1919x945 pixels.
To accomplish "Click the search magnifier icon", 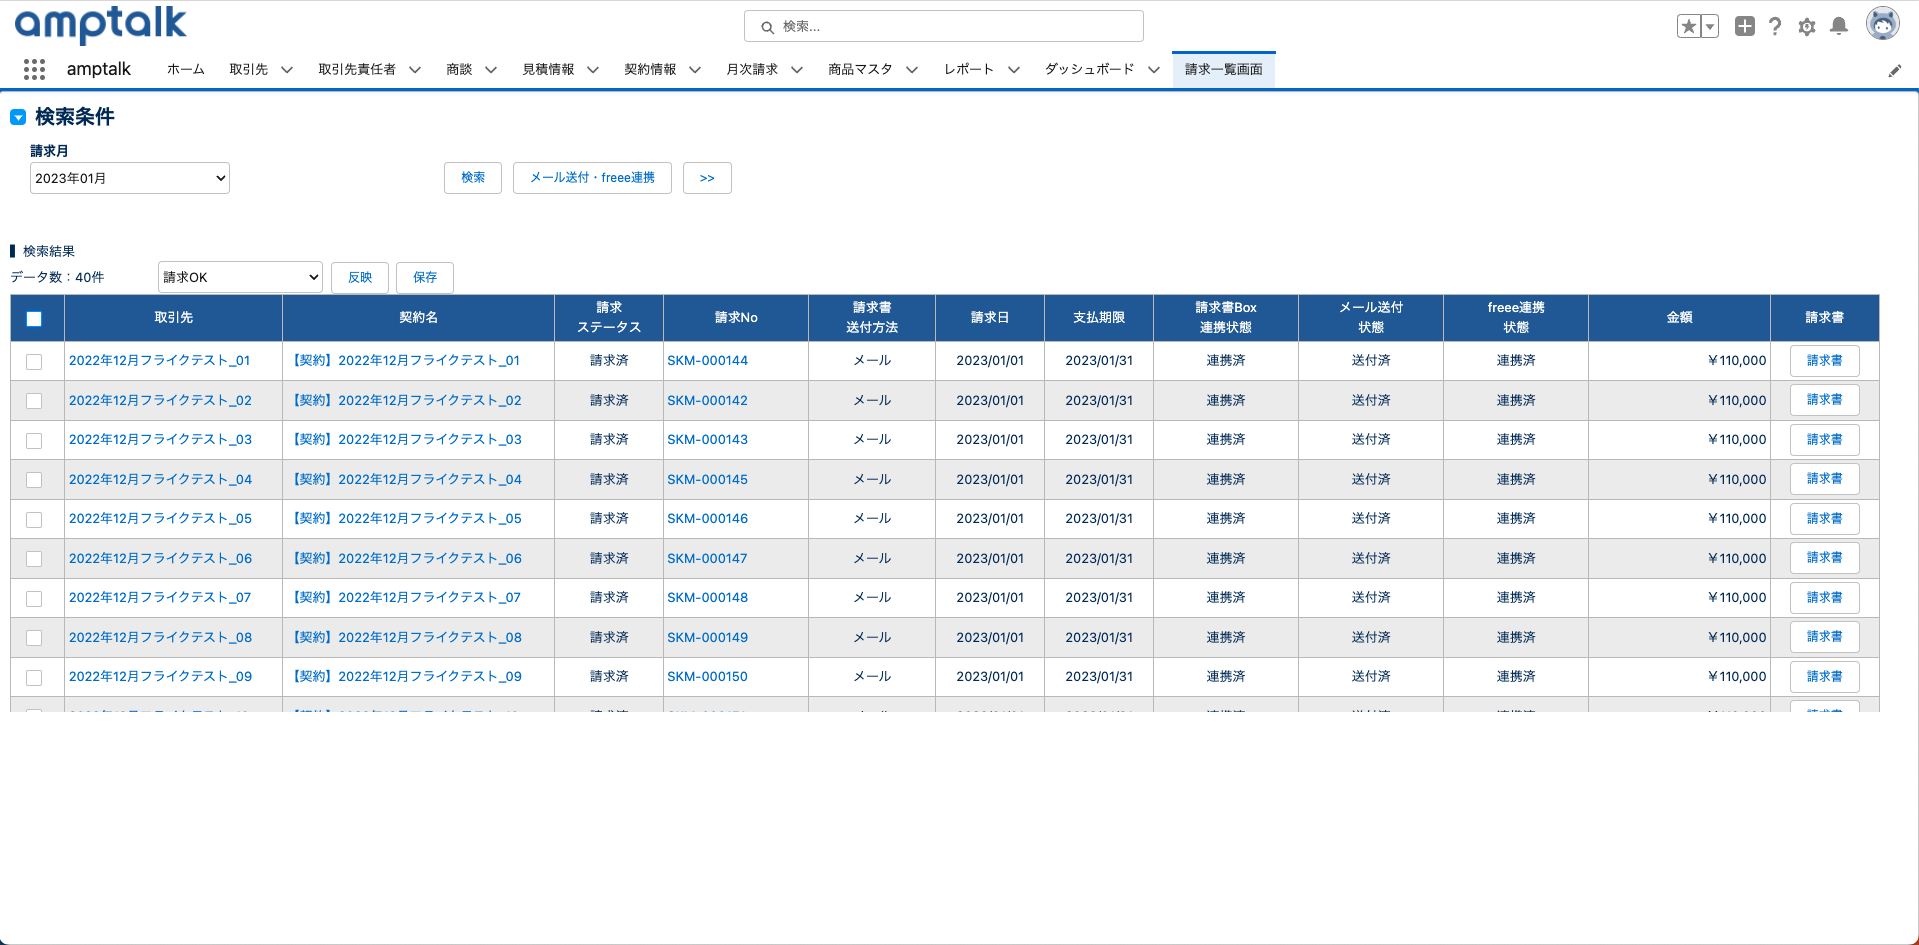I will (768, 27).
